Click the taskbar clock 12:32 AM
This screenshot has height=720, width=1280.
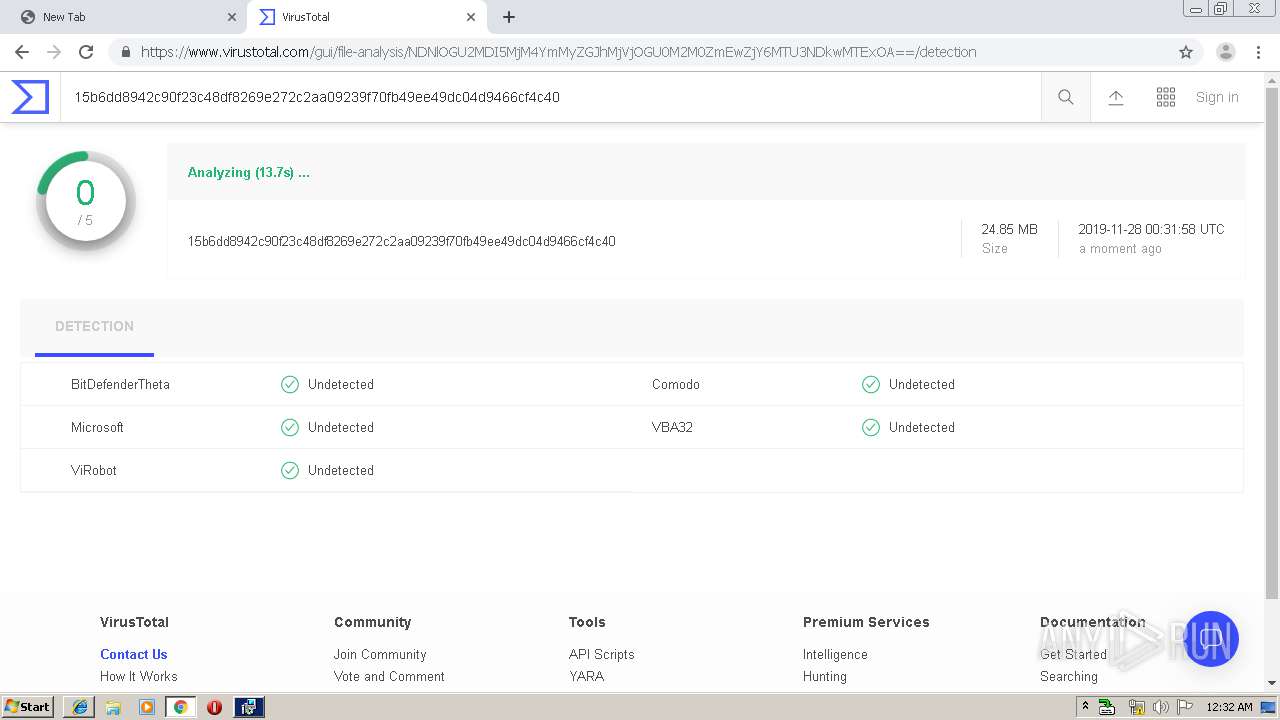click(1229, 707)
